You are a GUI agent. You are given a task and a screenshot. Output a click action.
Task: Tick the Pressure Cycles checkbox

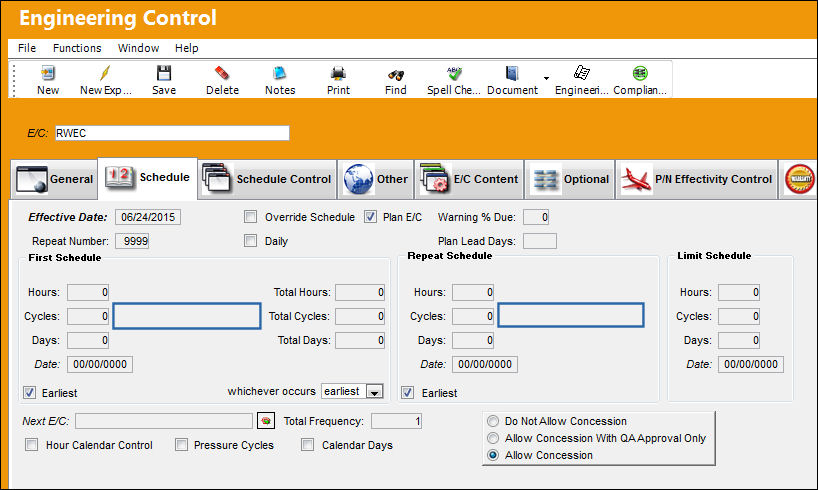182,445
